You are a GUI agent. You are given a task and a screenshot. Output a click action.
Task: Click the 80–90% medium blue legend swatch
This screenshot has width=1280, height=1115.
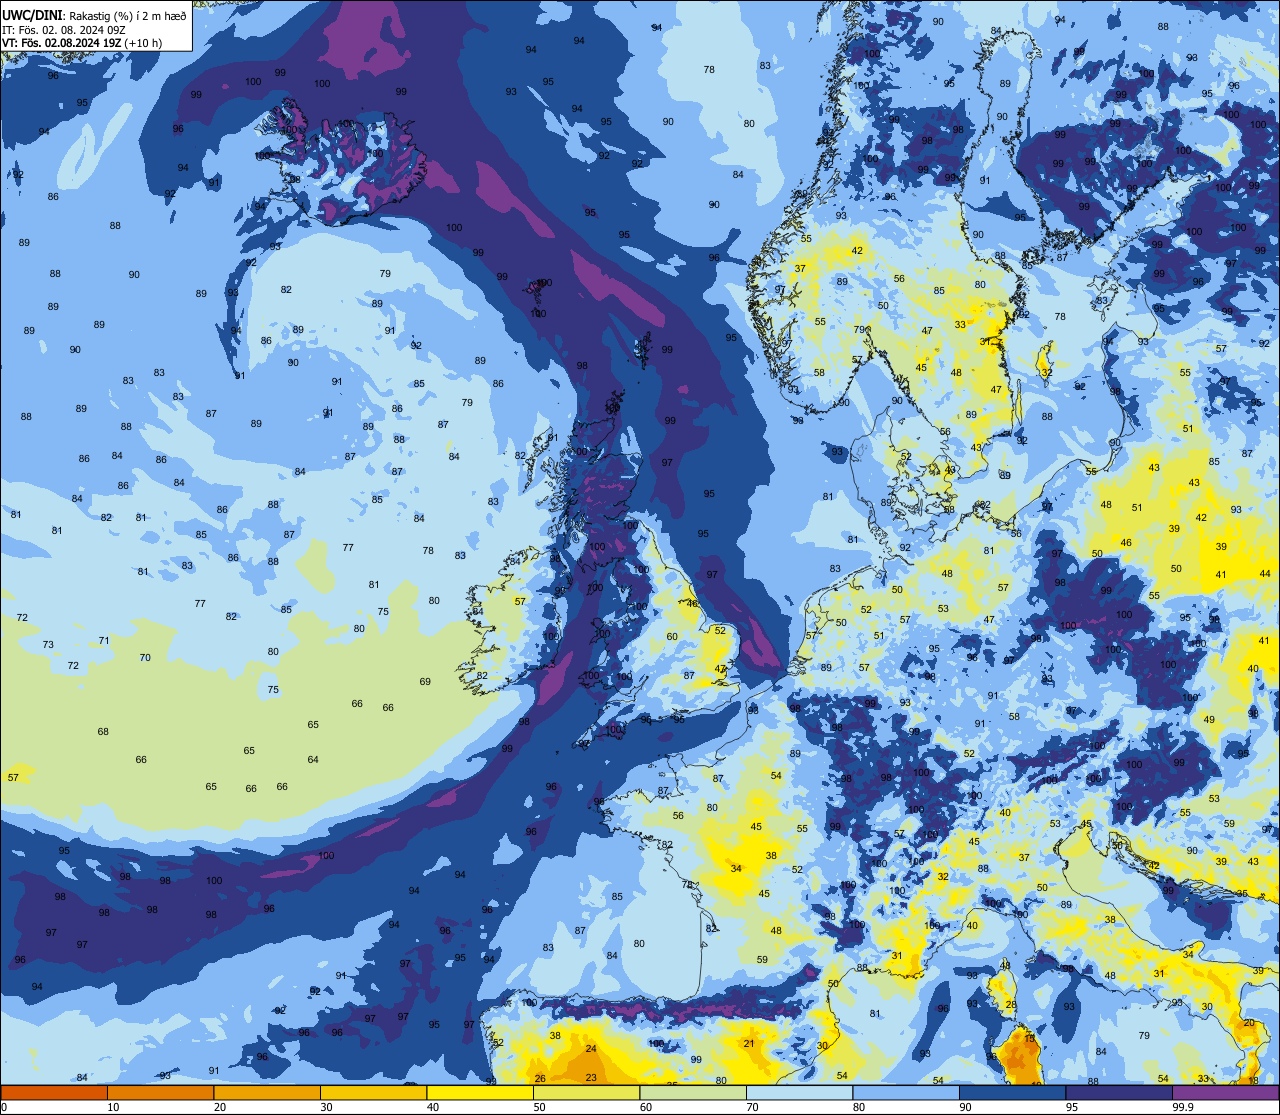(x=906, y=1092)
